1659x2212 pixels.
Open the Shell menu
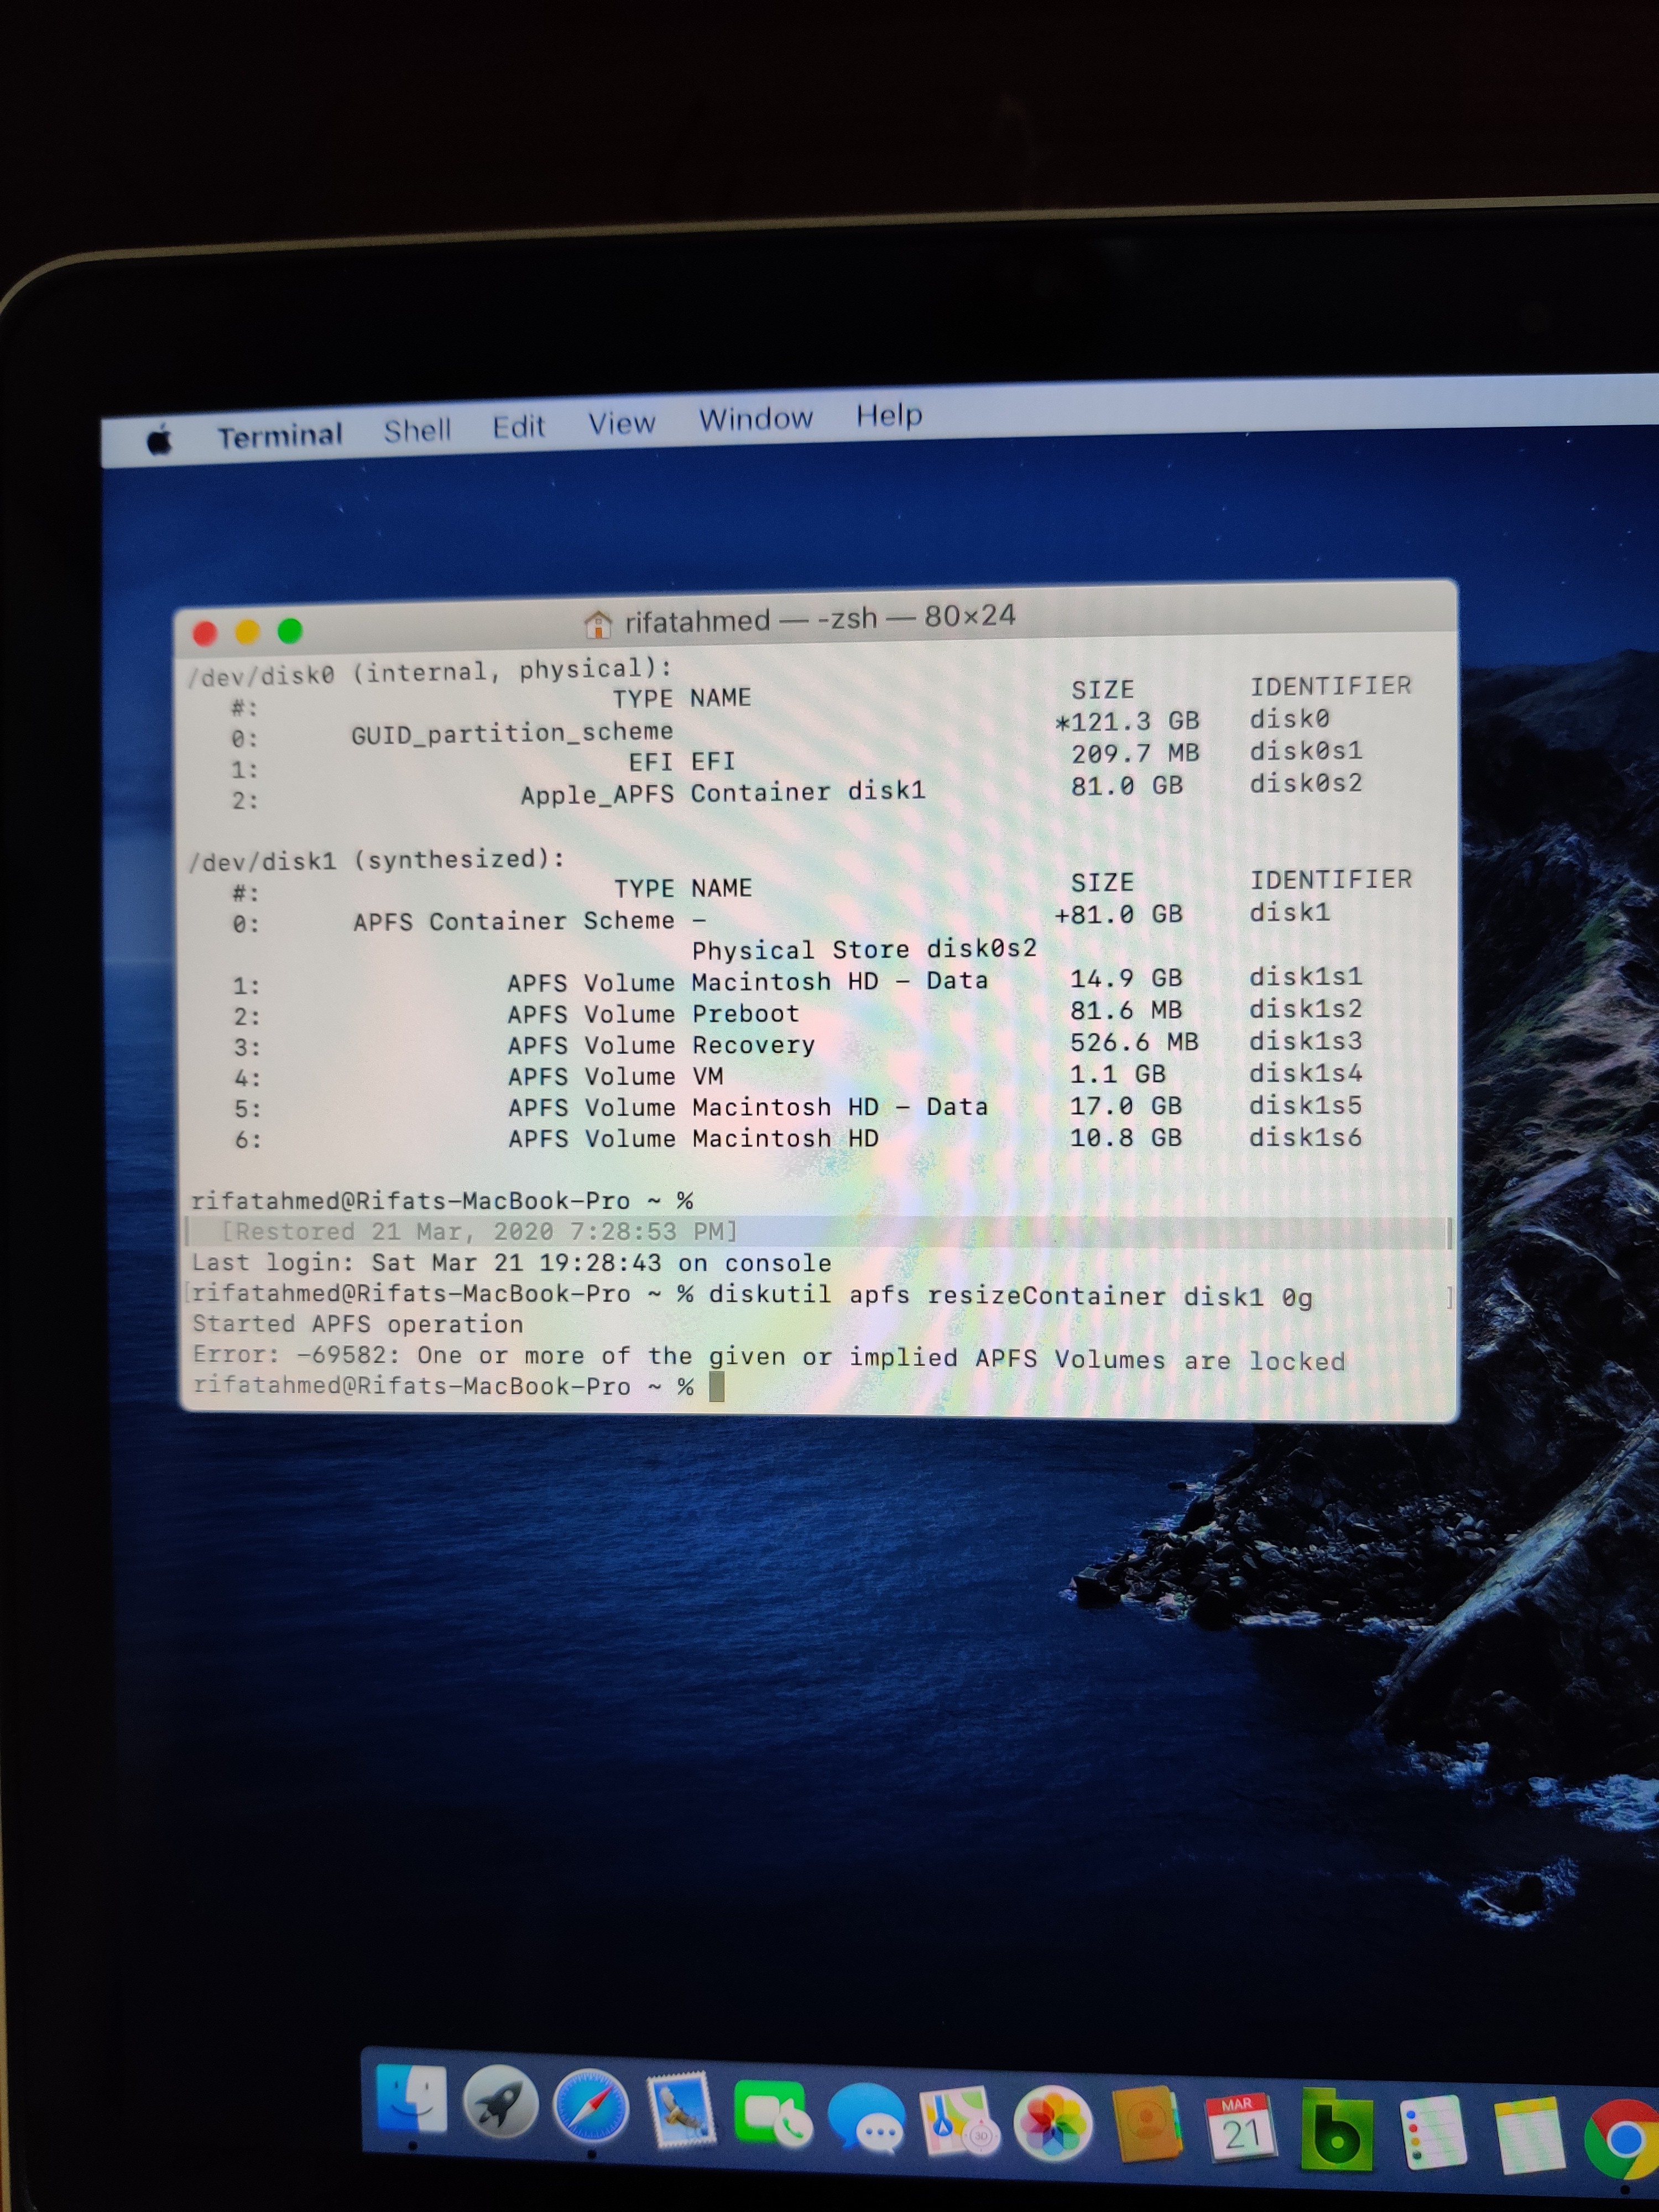(417, 430)
